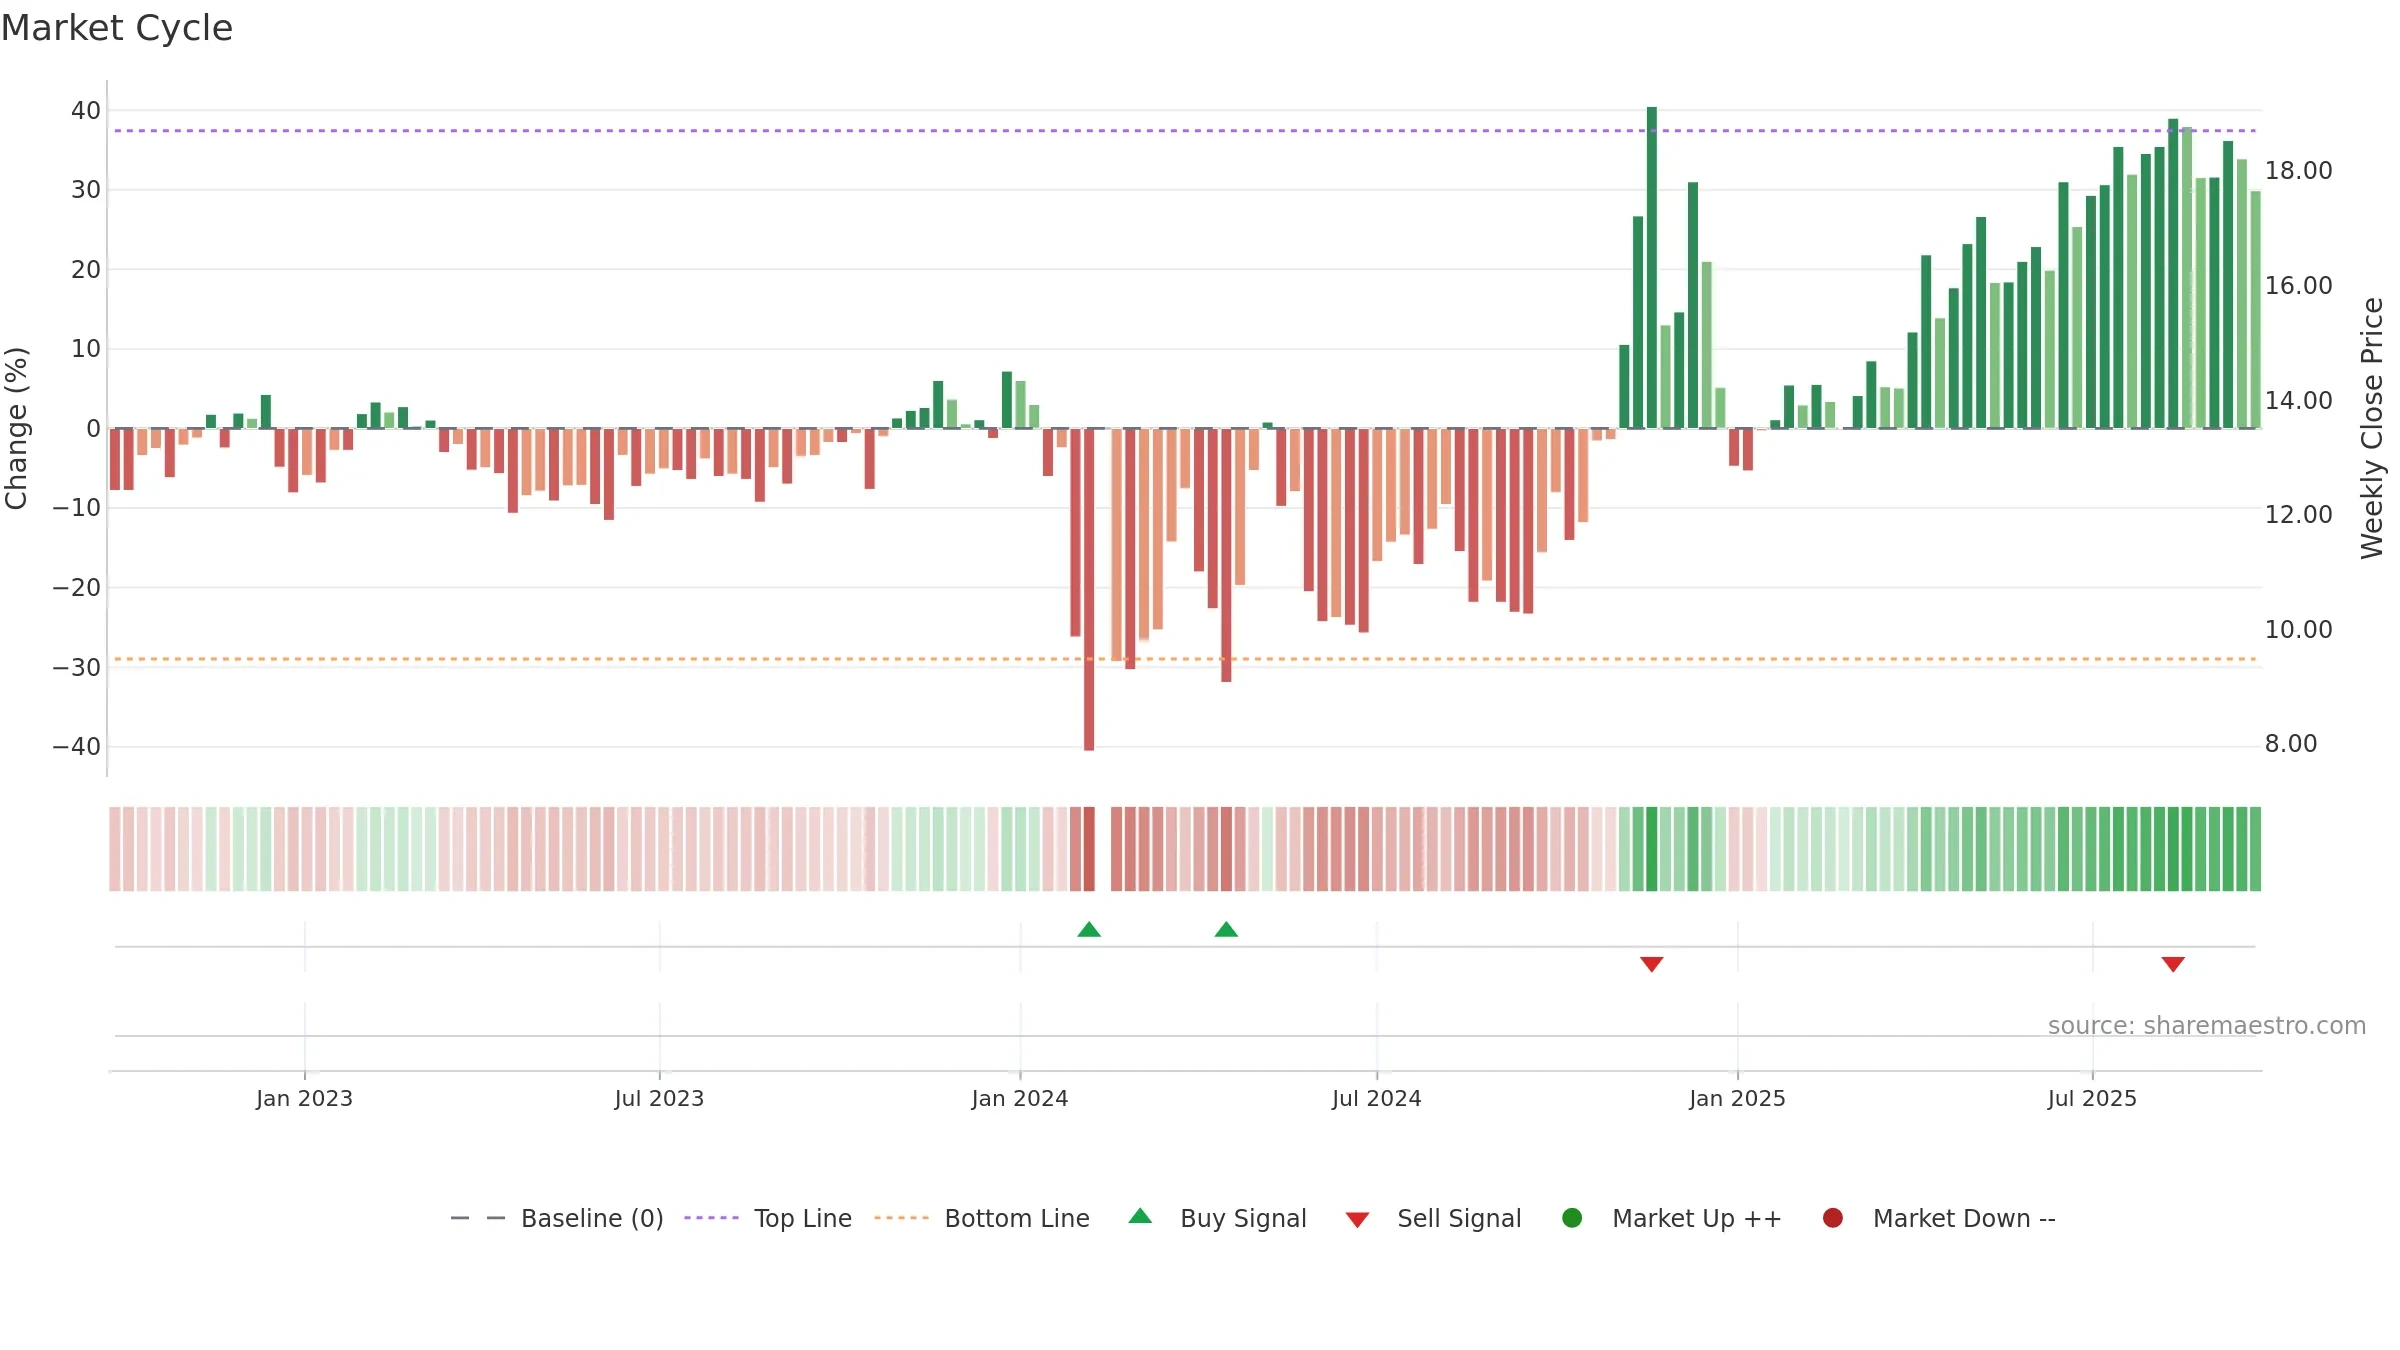Click the Jan 2025 x-axis label
This screenshot has height=1350, width=2400.
click(1737, 1099)
